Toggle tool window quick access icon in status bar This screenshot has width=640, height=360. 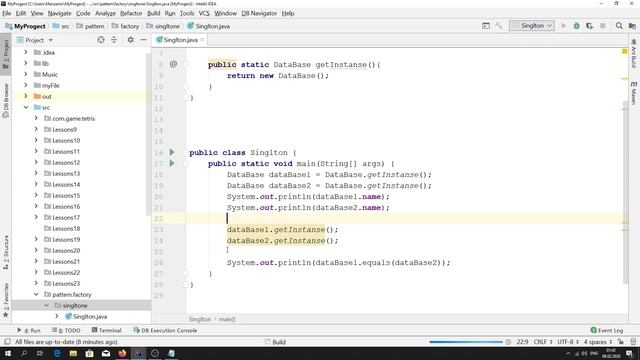(7, 342)
